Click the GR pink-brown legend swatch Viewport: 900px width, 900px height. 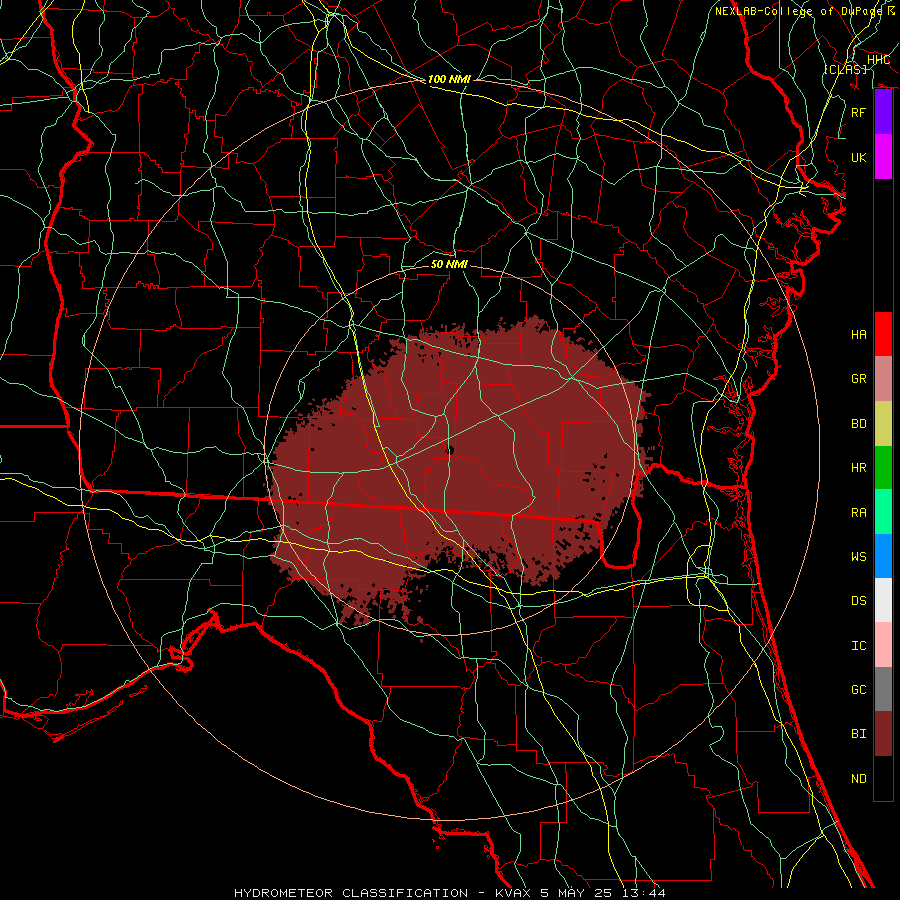[x=883, y=379]
